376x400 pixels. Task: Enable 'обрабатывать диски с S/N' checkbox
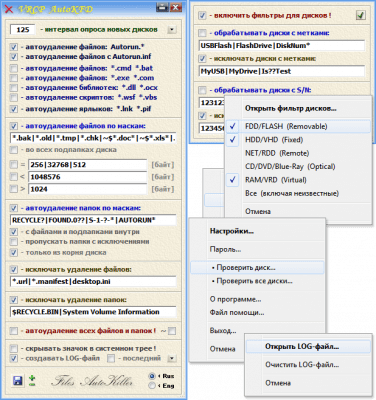(202, 90)
